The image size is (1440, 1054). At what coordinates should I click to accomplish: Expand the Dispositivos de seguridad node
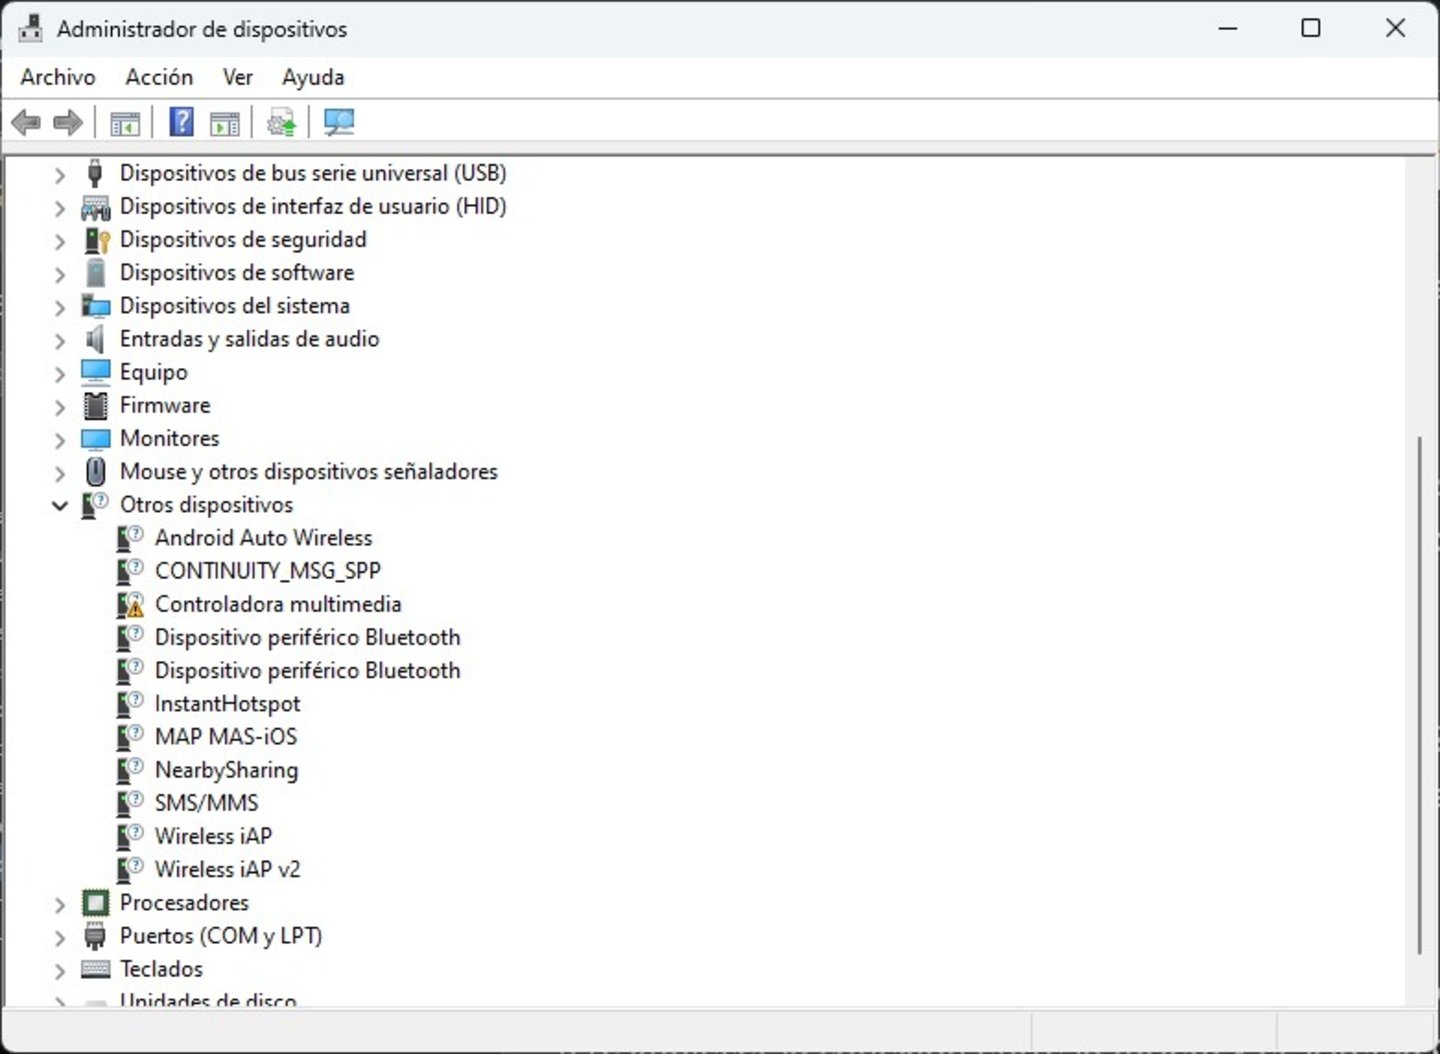(x=60, y=241)
